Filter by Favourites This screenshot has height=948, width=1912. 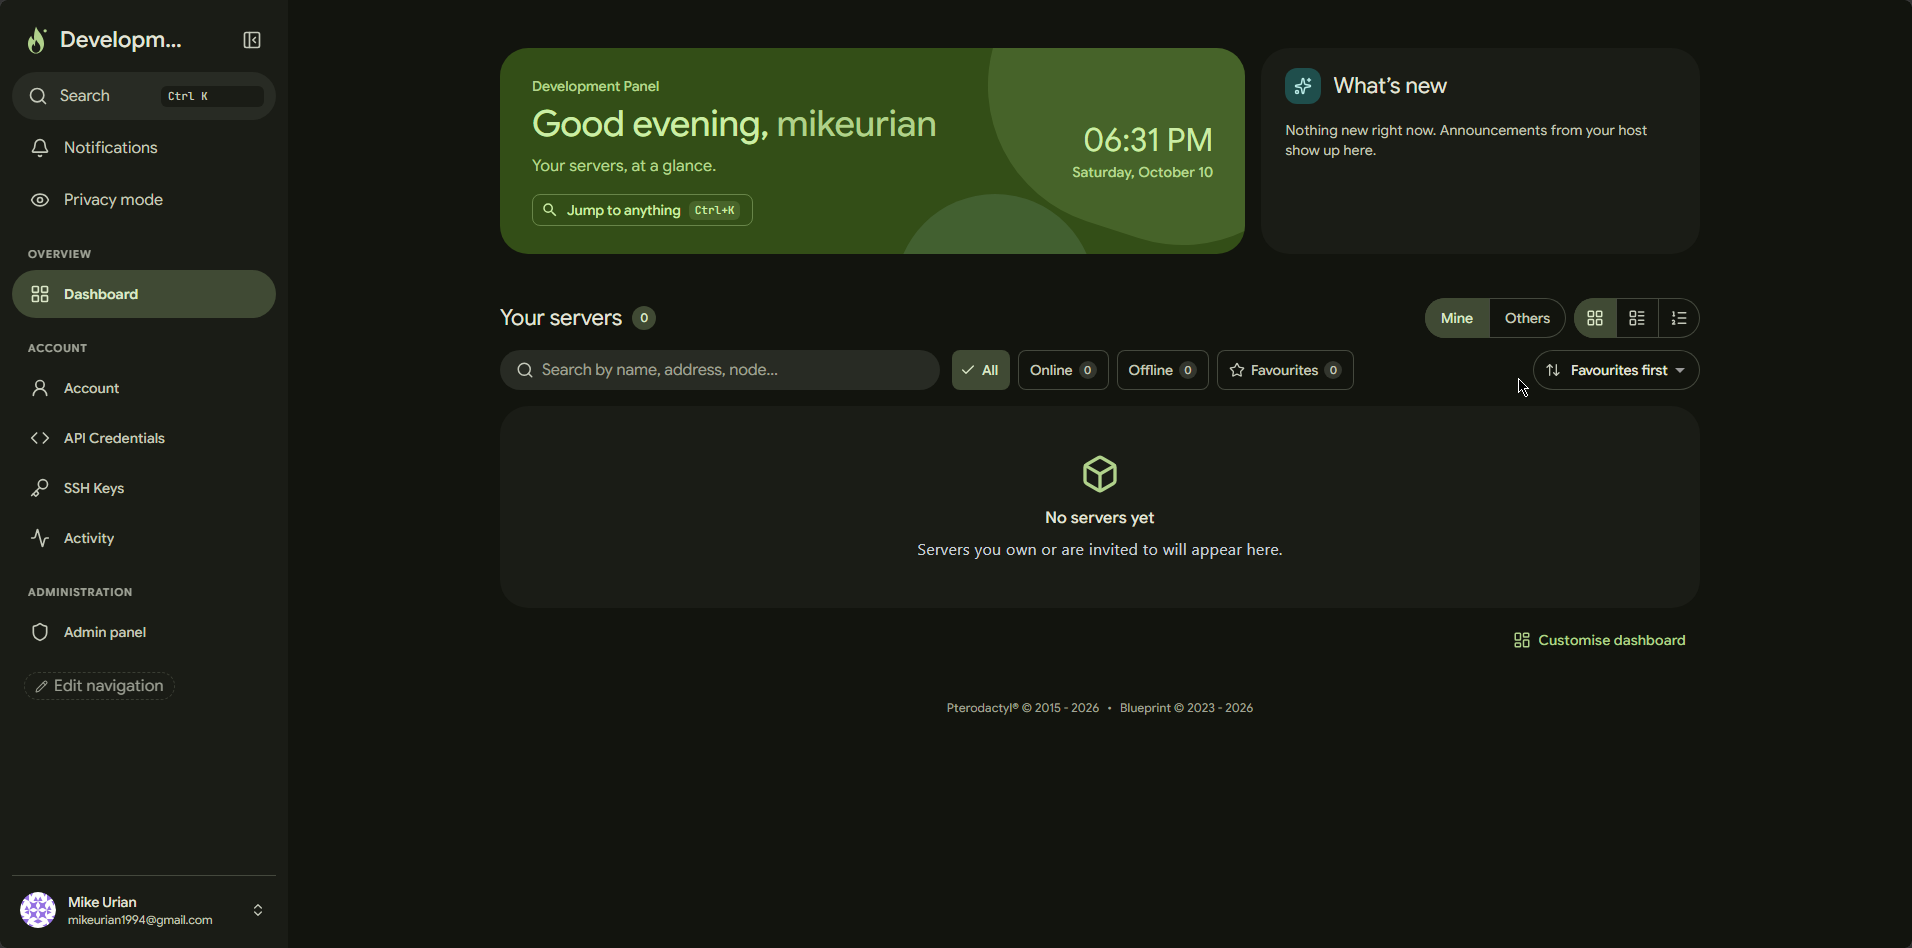(1285, 370)
